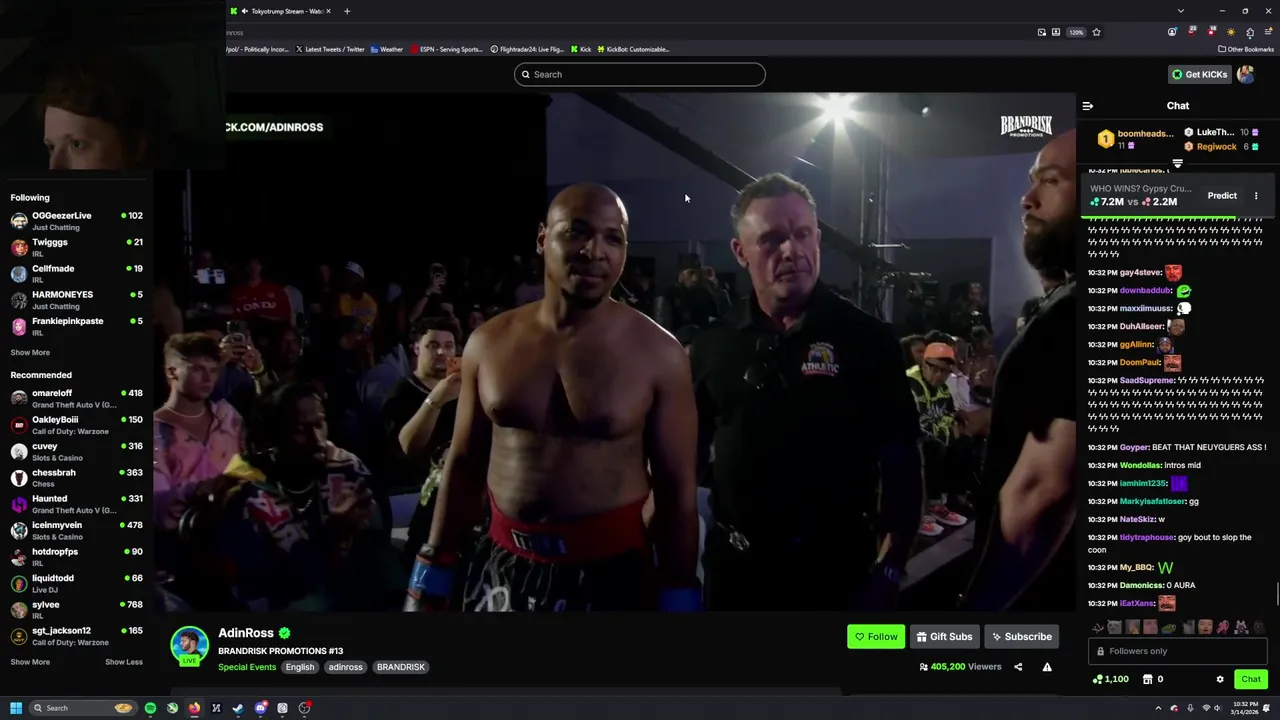Viewport: 1280px width, 720px height.
Task: Open the prediction three-dot options menu
Action: tap(1256, 196)
